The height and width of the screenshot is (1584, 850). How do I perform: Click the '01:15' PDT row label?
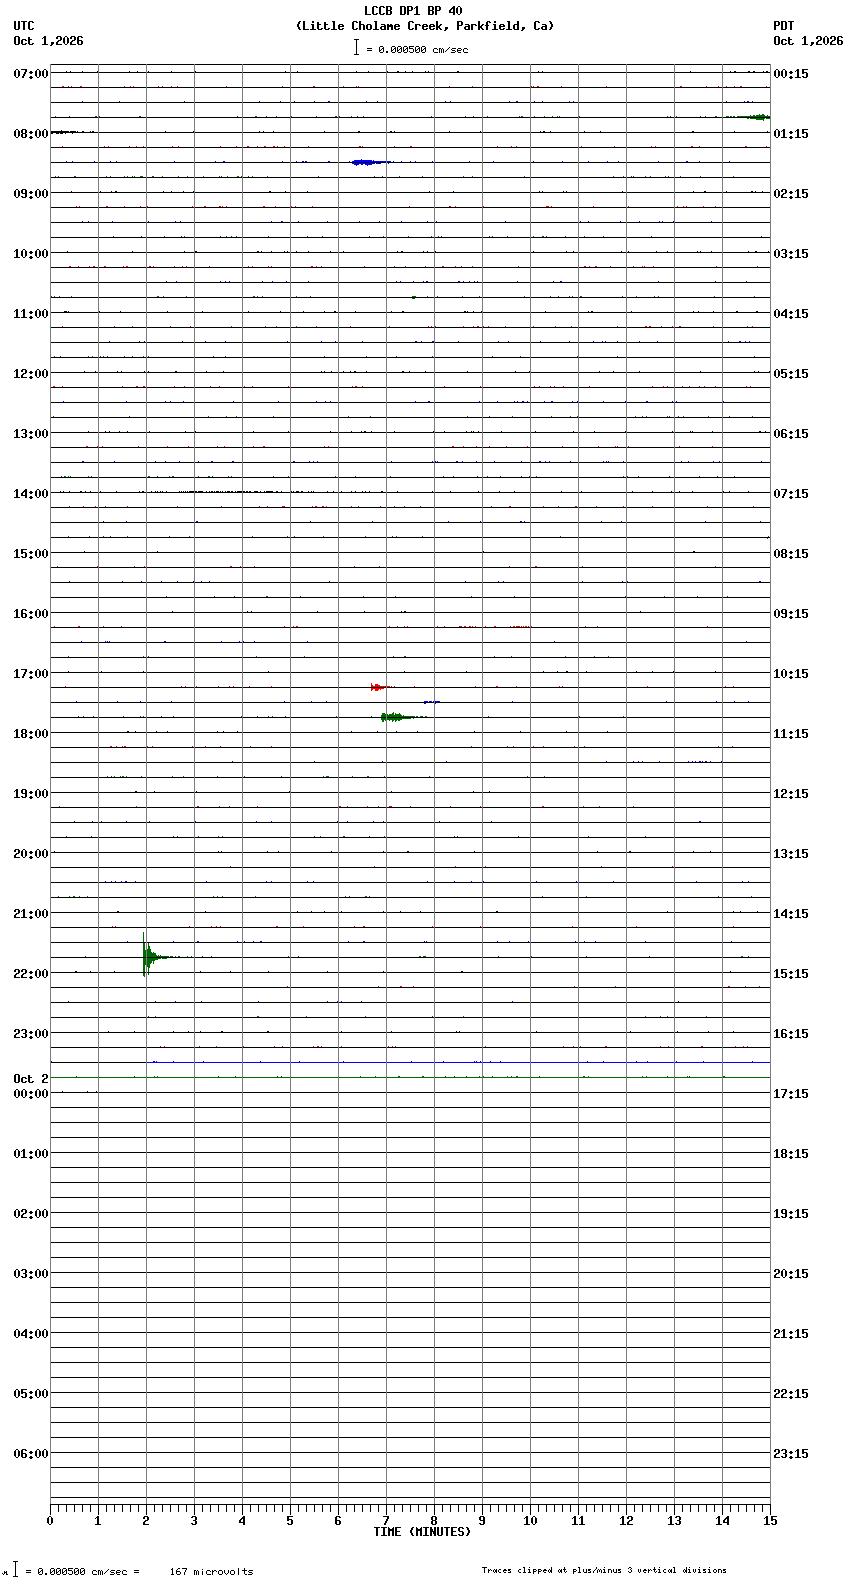[x=791, y=134]
